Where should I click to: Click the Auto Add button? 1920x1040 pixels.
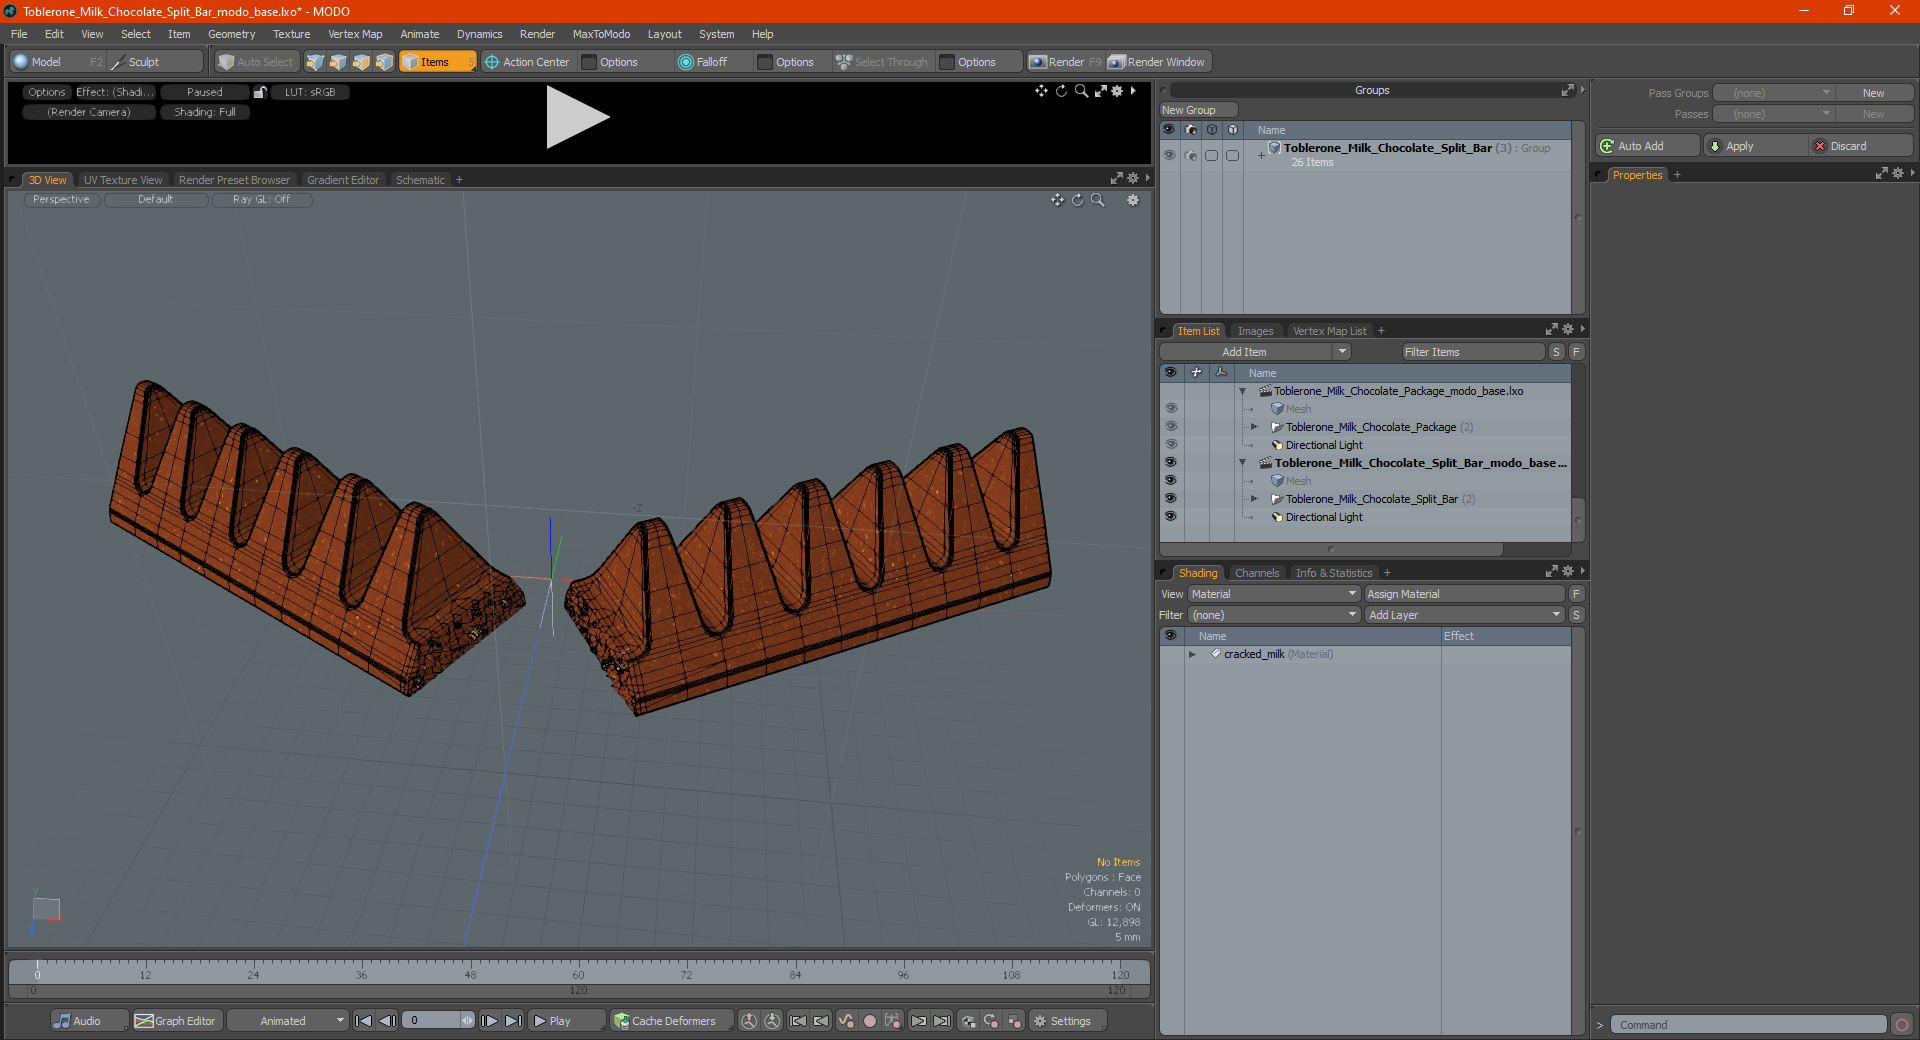pyautogui.click(x=1648, y=146)
